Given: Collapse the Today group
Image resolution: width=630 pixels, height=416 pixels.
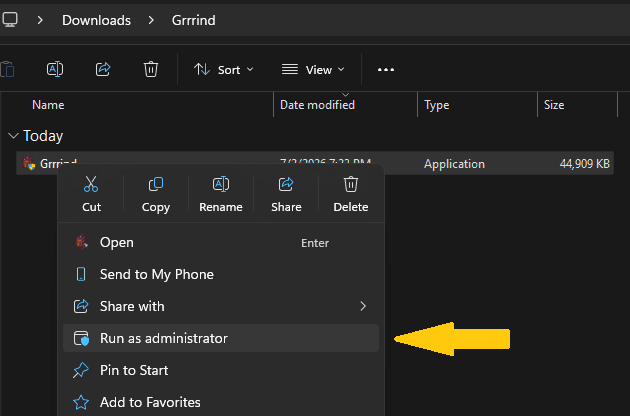Looking at the screenshot, I should (13, 136).
